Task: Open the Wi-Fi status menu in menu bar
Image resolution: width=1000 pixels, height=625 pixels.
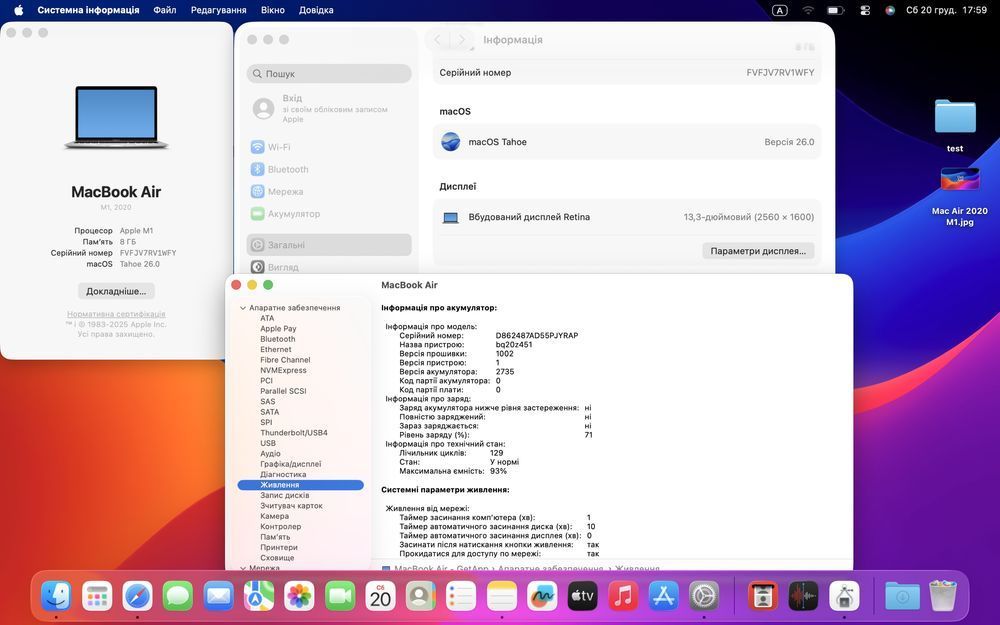Action: (x=808, y=10)
